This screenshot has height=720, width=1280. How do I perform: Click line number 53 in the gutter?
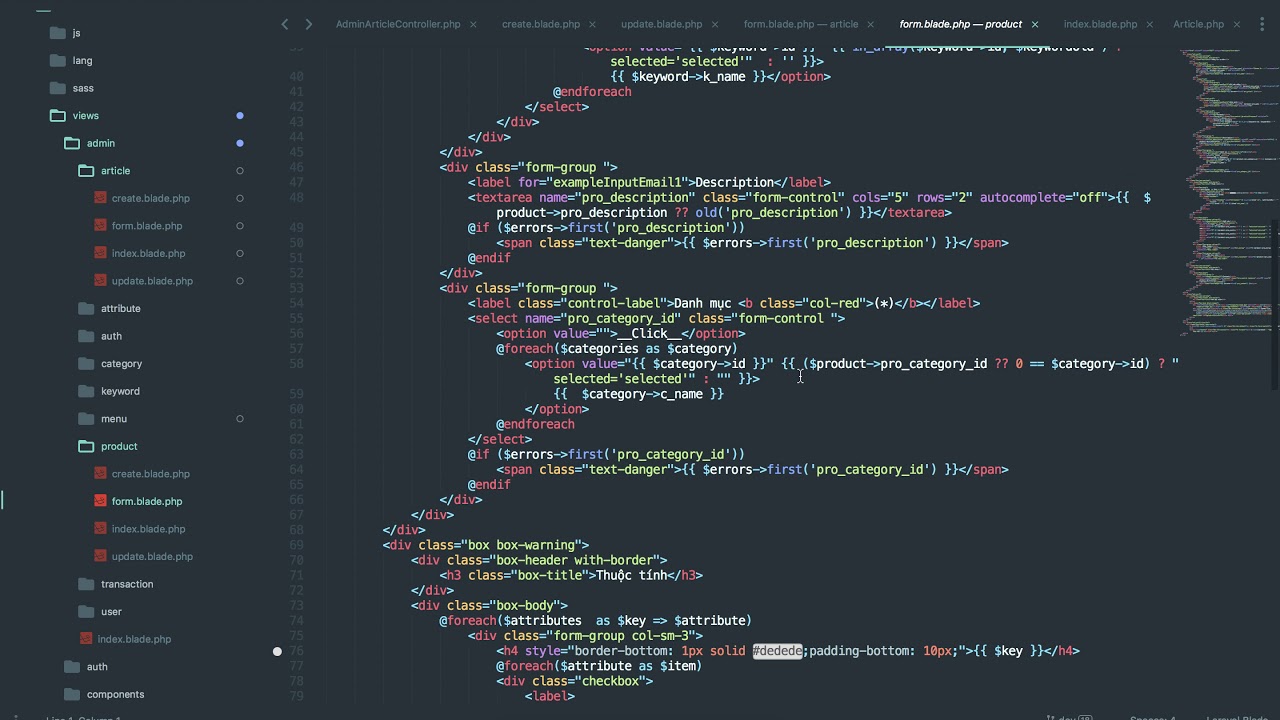click(296, 288)
